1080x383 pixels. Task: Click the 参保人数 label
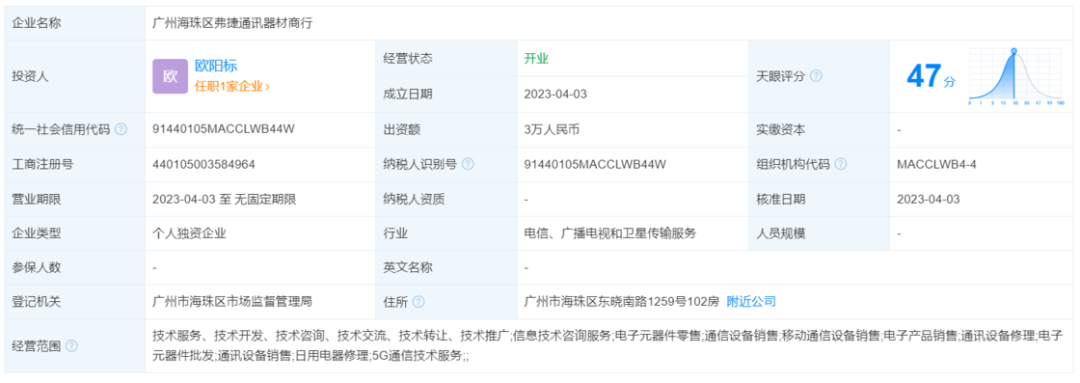point(37,267)
